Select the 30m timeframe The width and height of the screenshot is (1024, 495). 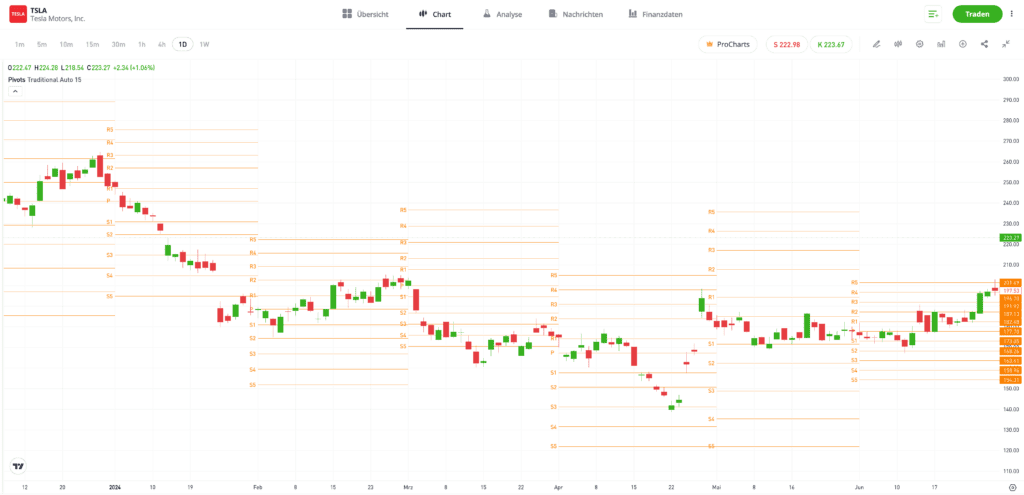tap(118, 44)
